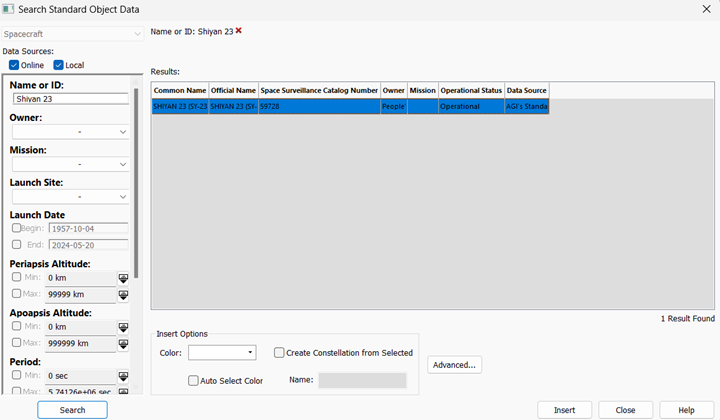Sort by Data Source column header
The image size is (720, 420).
(527, 90)
